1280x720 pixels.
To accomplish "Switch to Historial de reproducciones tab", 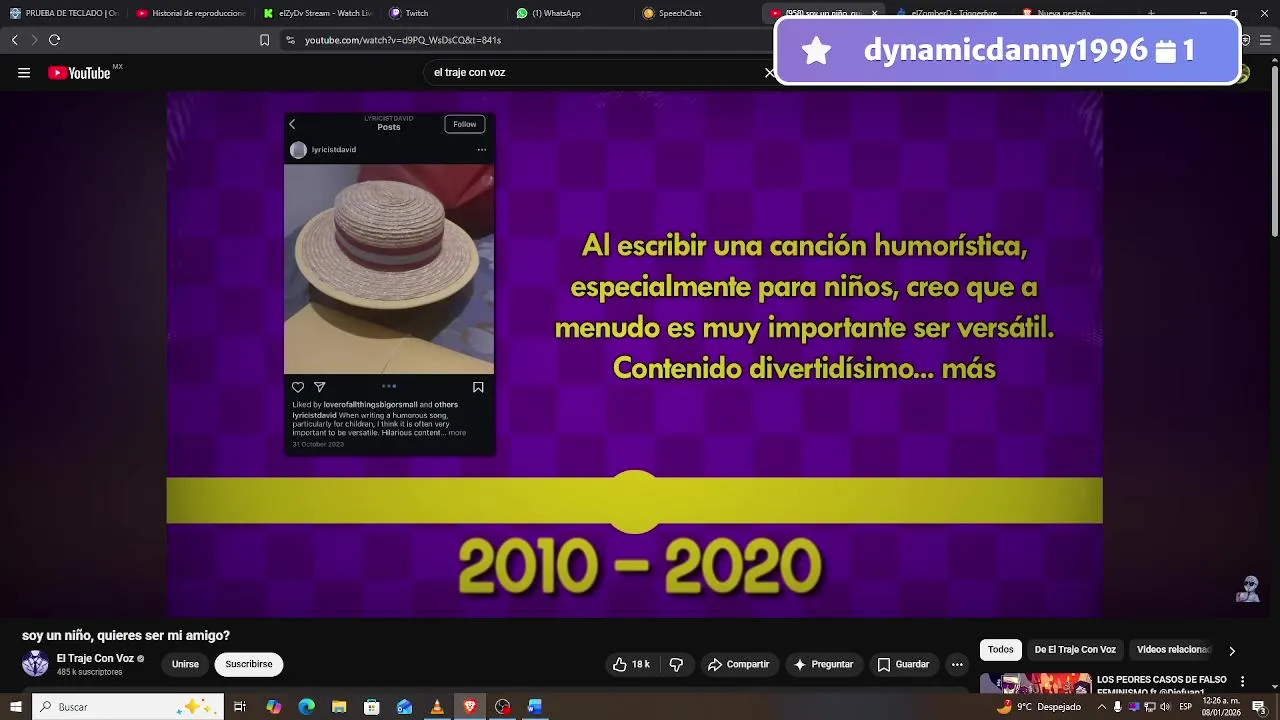I will (192, 13).
